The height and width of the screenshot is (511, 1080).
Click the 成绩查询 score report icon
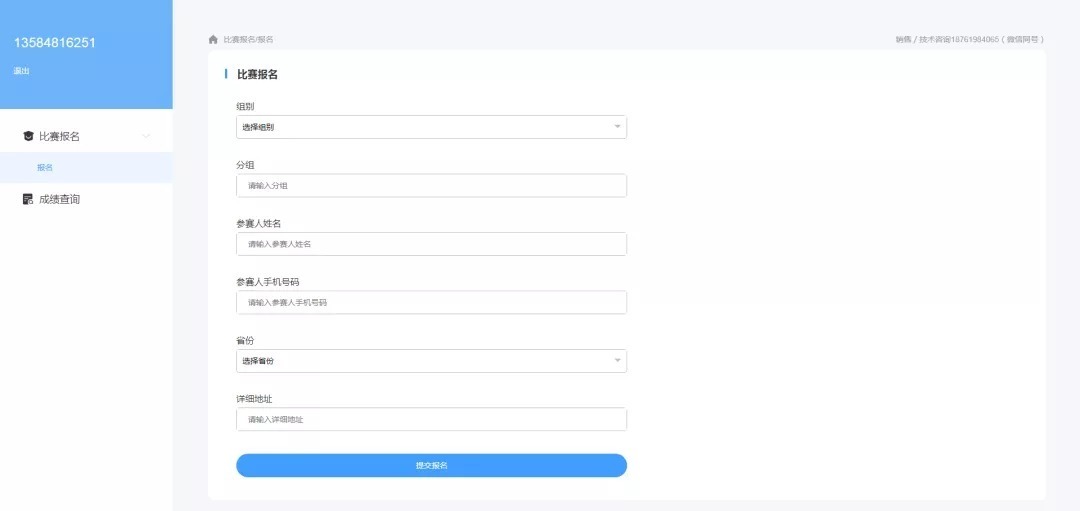(28, 199)
